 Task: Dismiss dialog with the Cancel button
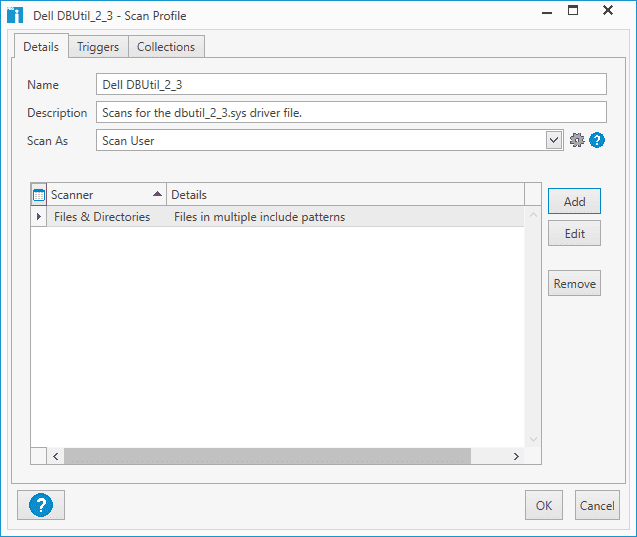pyautogui.click(x=597, y=505)
